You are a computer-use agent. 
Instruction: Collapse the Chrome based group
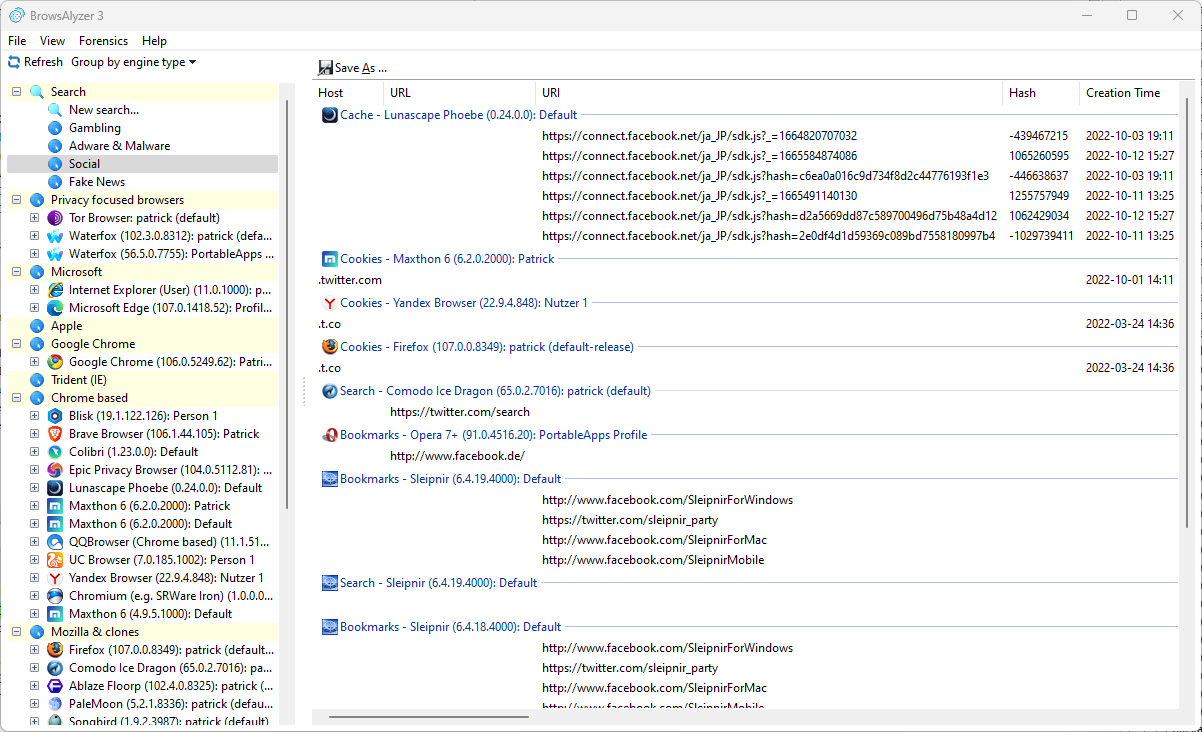click(x=16, y=398)
